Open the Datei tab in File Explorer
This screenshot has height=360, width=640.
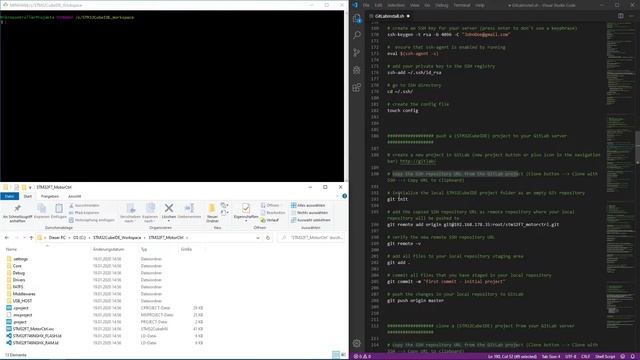click(x=9, y=196)
